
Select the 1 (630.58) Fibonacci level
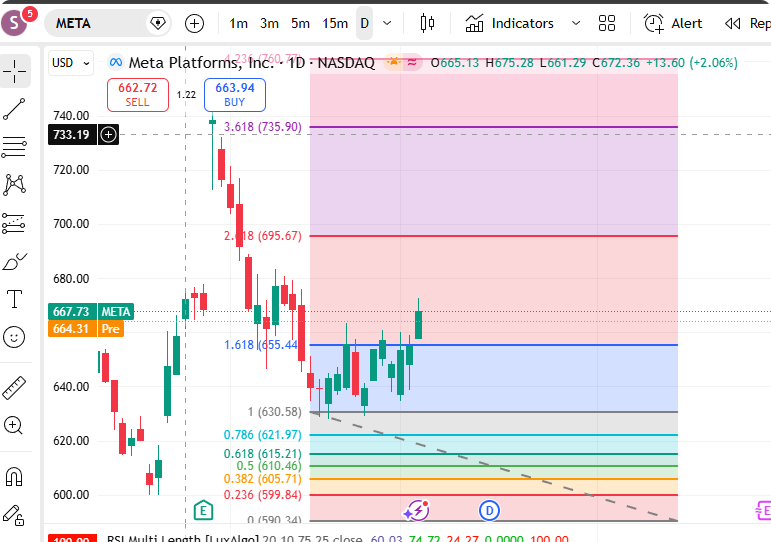coord(274,412)
